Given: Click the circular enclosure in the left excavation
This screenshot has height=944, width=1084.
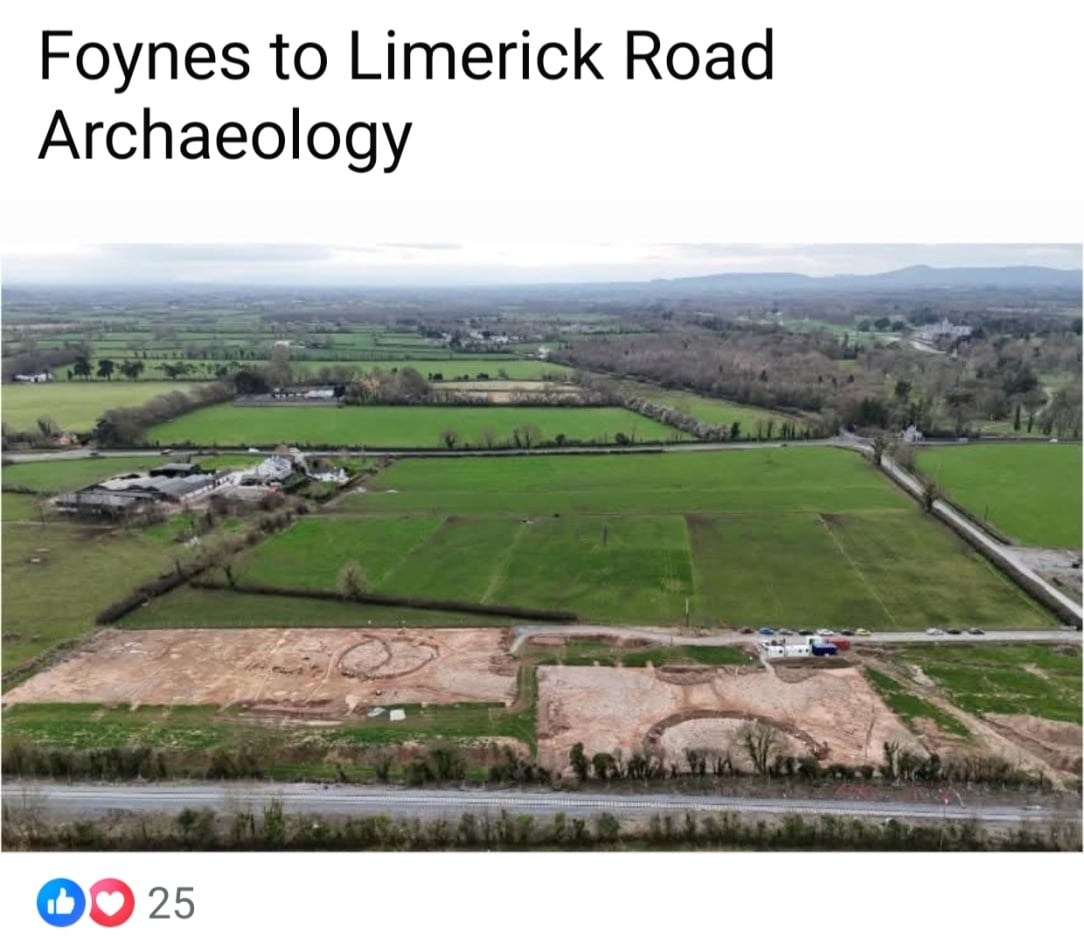Looking at the screenshot, I should click(388, 658).
